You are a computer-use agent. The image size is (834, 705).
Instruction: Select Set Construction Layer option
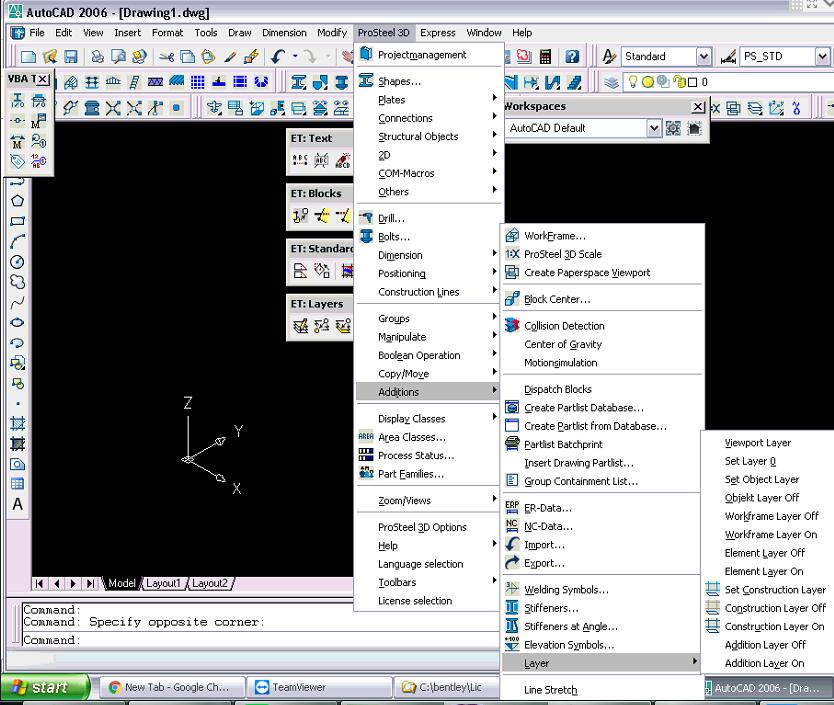(x=769, y=590)
